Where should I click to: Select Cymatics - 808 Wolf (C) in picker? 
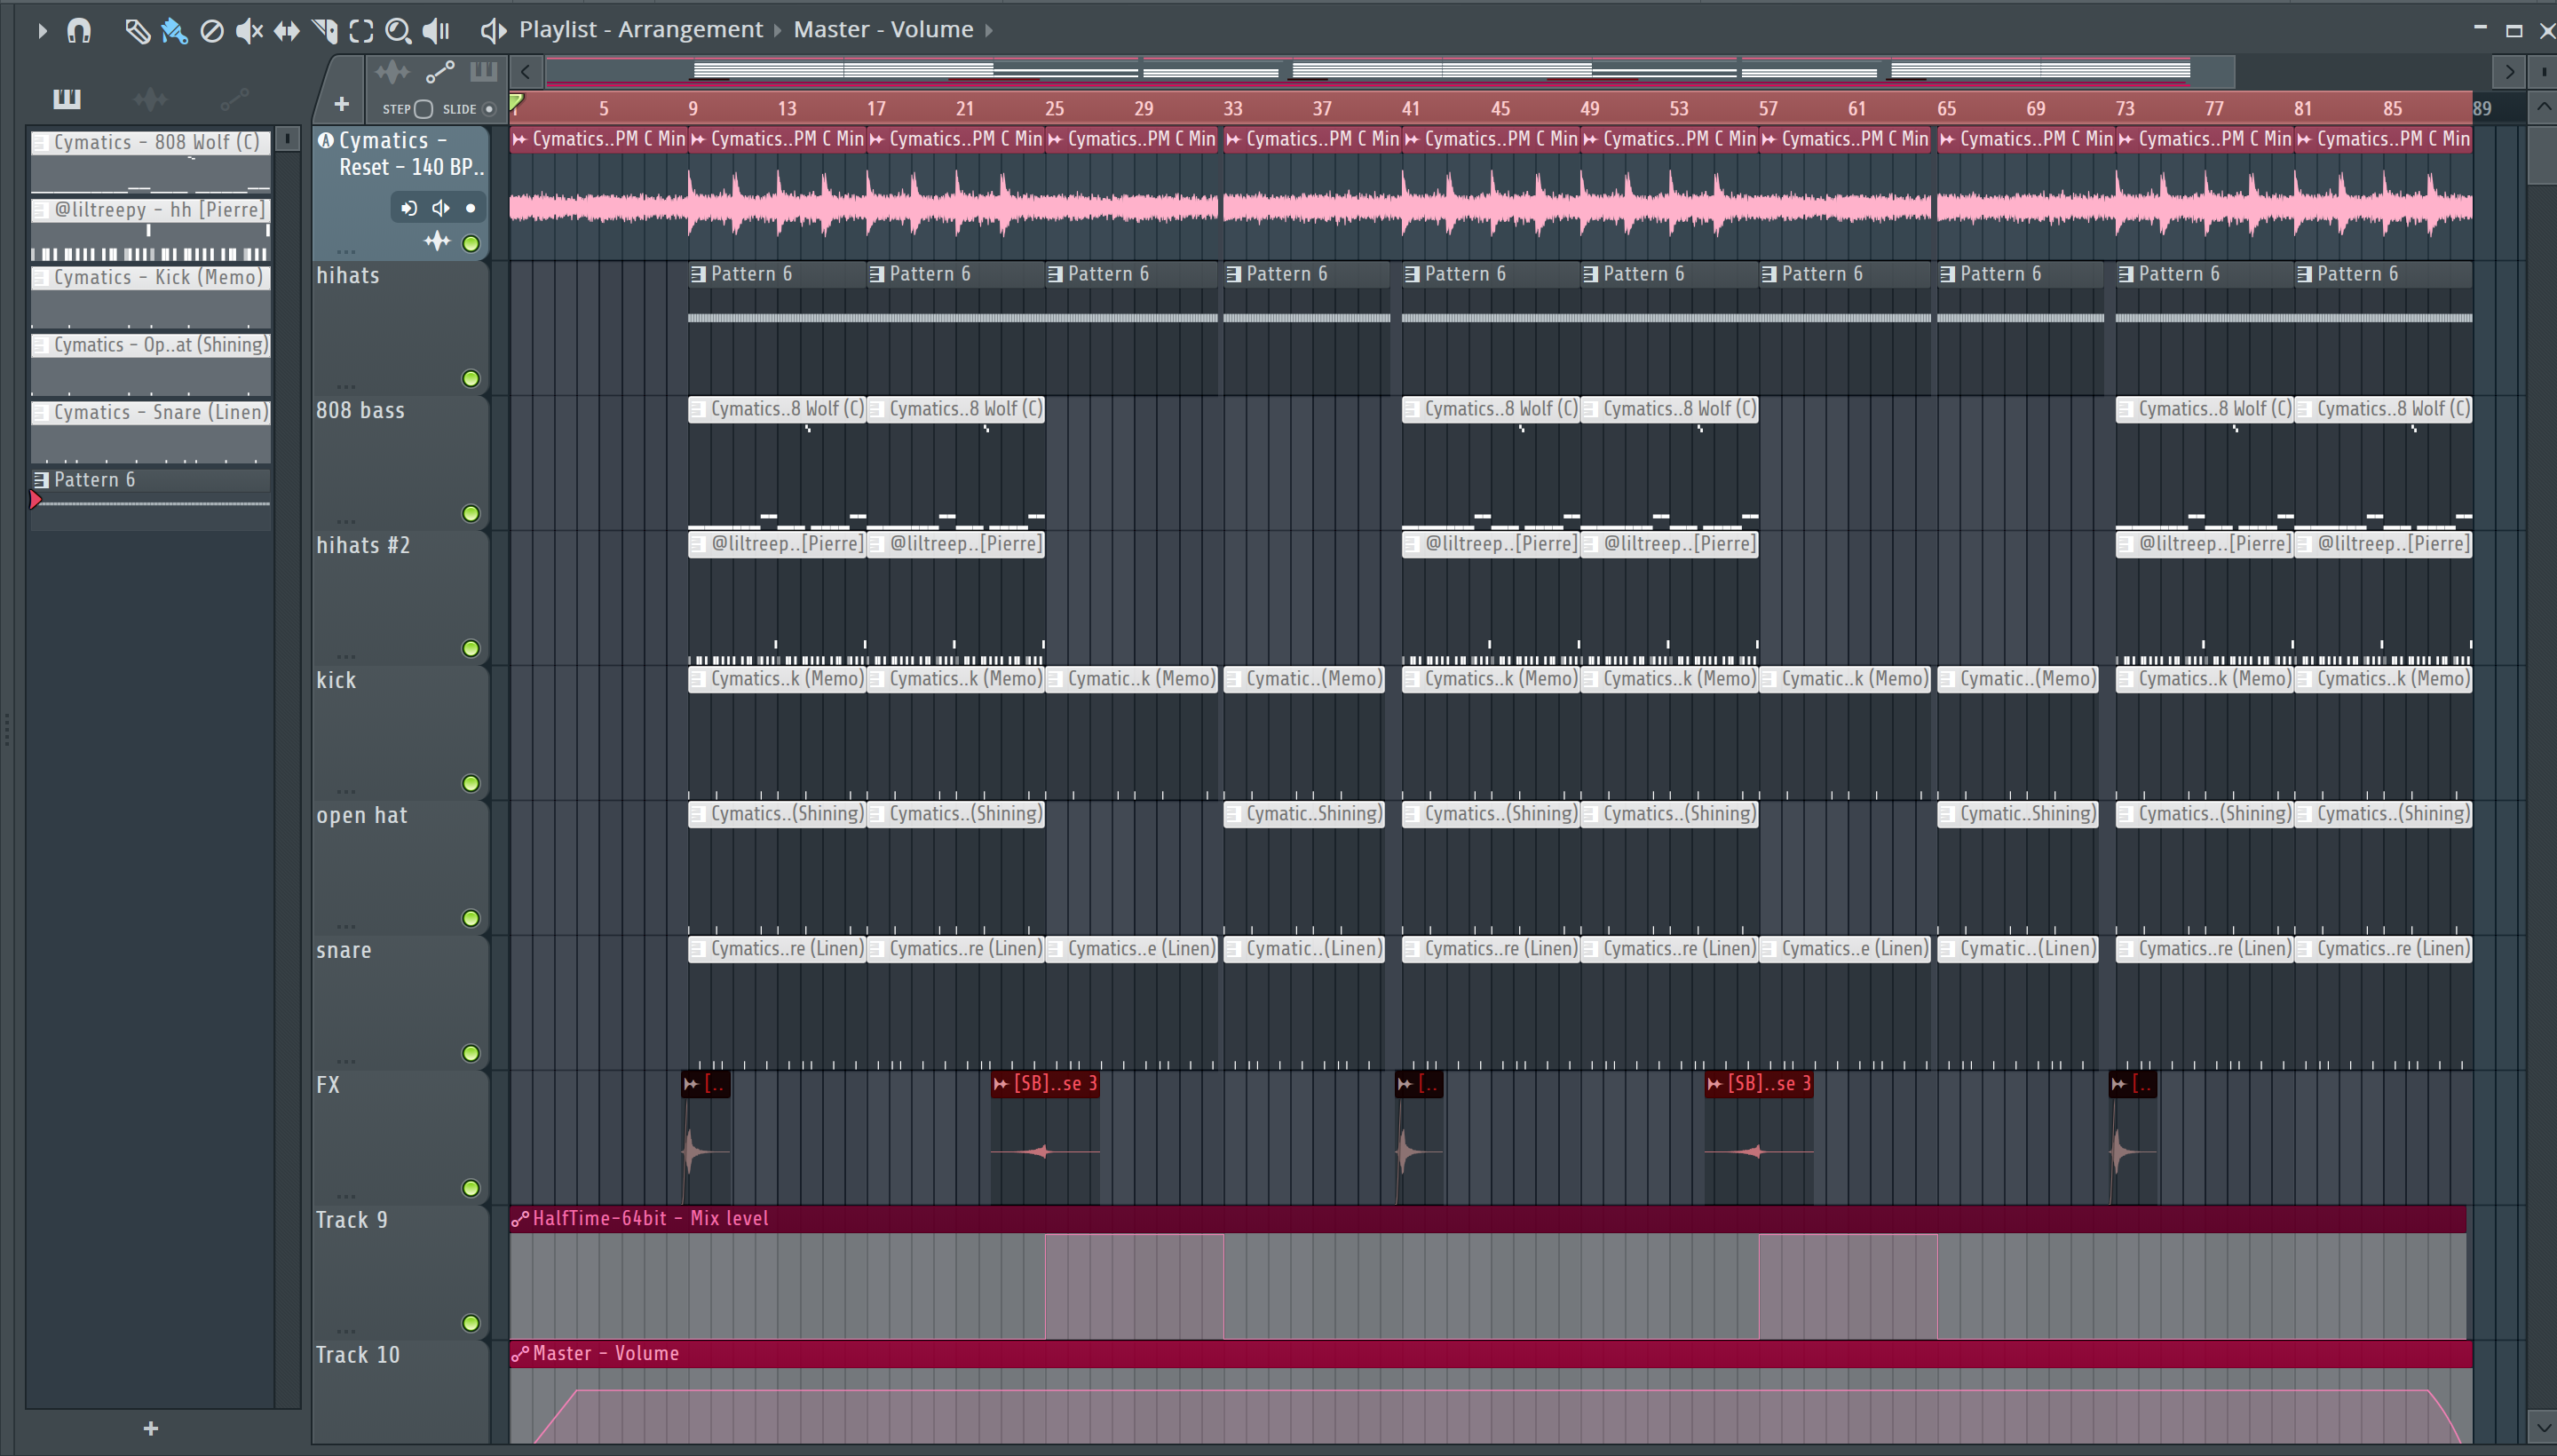click(151, 160)
